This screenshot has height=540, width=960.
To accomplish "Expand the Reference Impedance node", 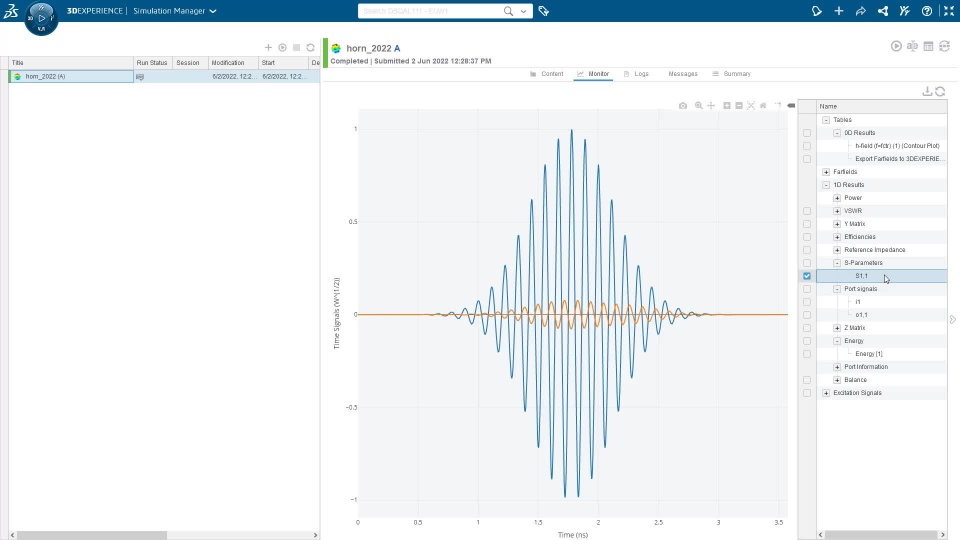I will pos(837,250).
